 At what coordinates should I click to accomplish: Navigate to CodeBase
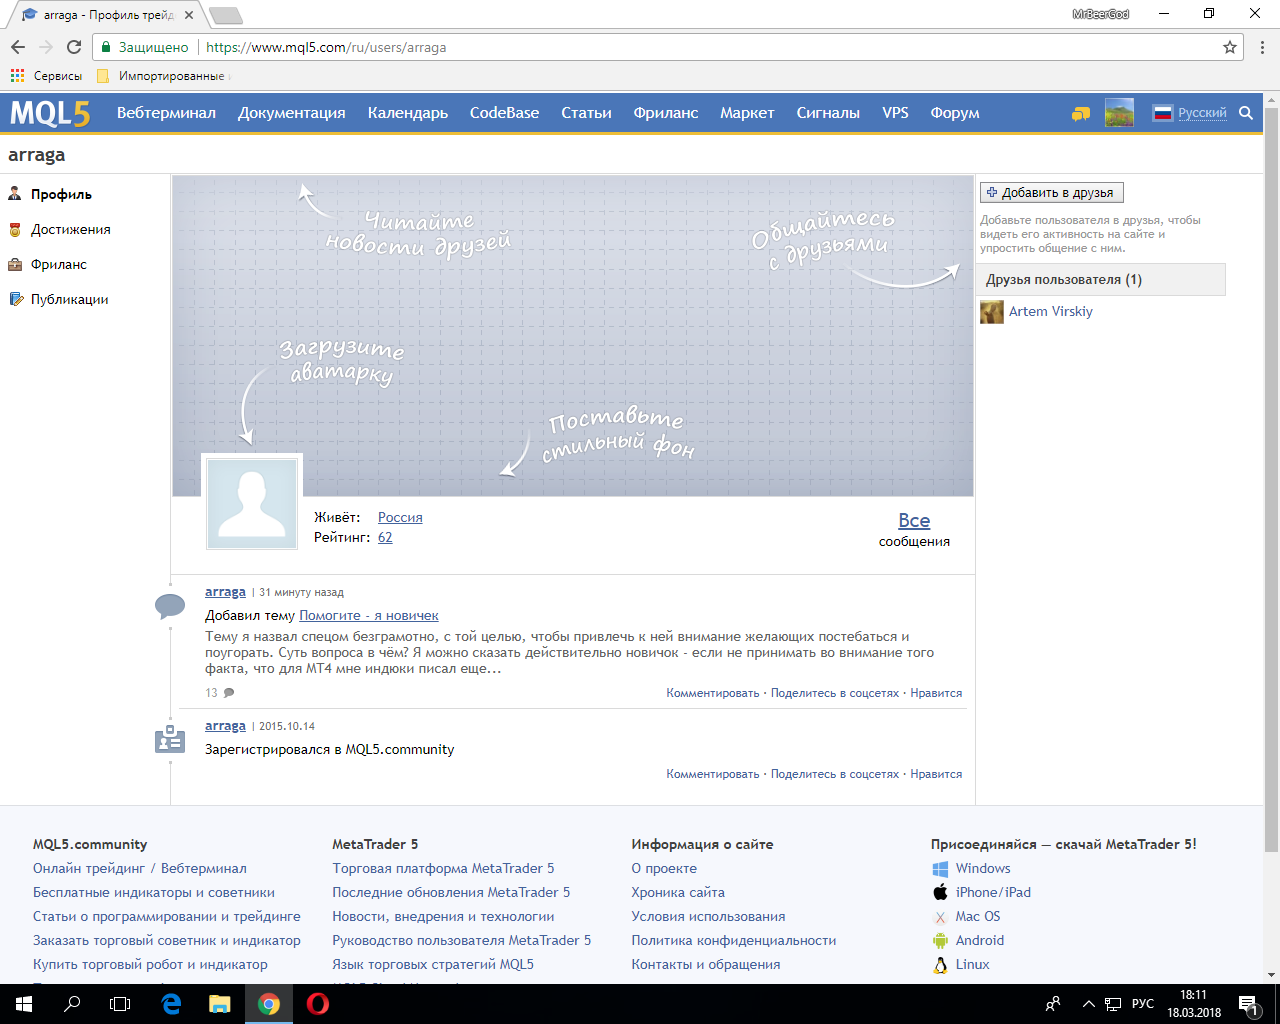click(505, 113)
